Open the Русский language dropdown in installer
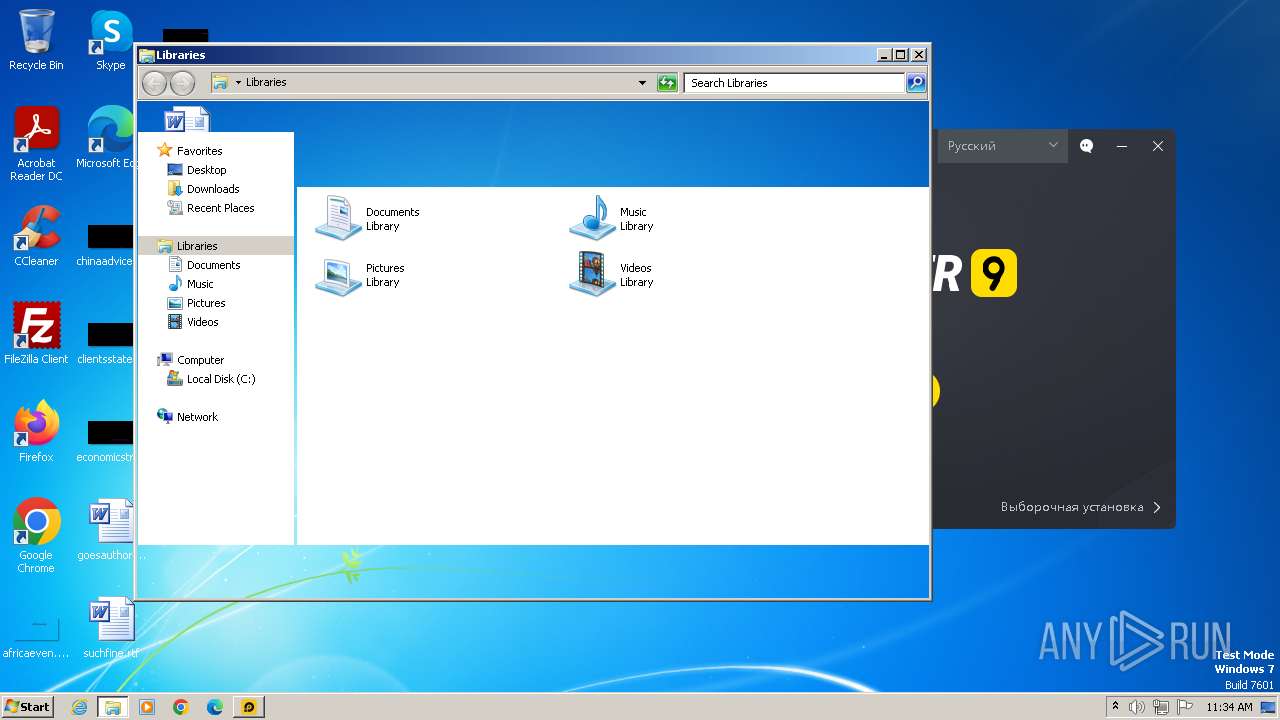Viewport: 1280px width, 720px height. tap(1002, 146)
